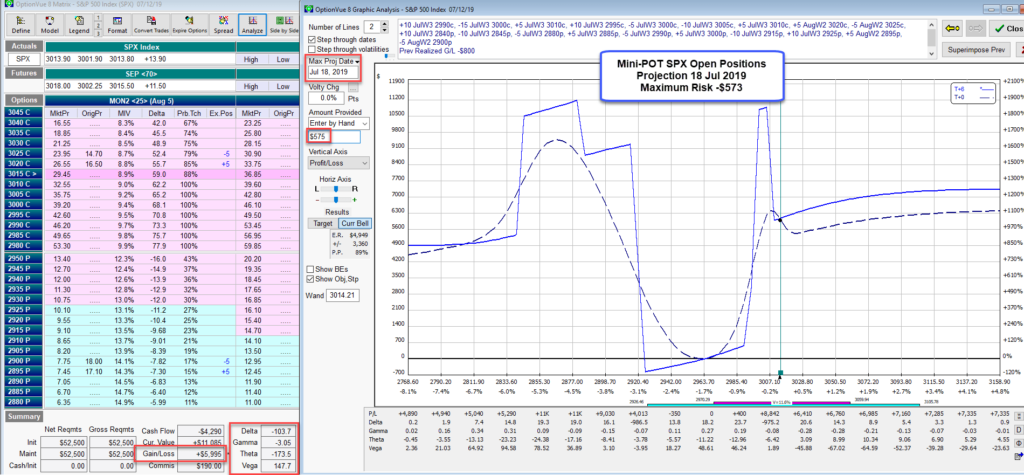This screenshot has width=1024, height=475.
Task: Click the Wand value field
Action: click(344, 295)
